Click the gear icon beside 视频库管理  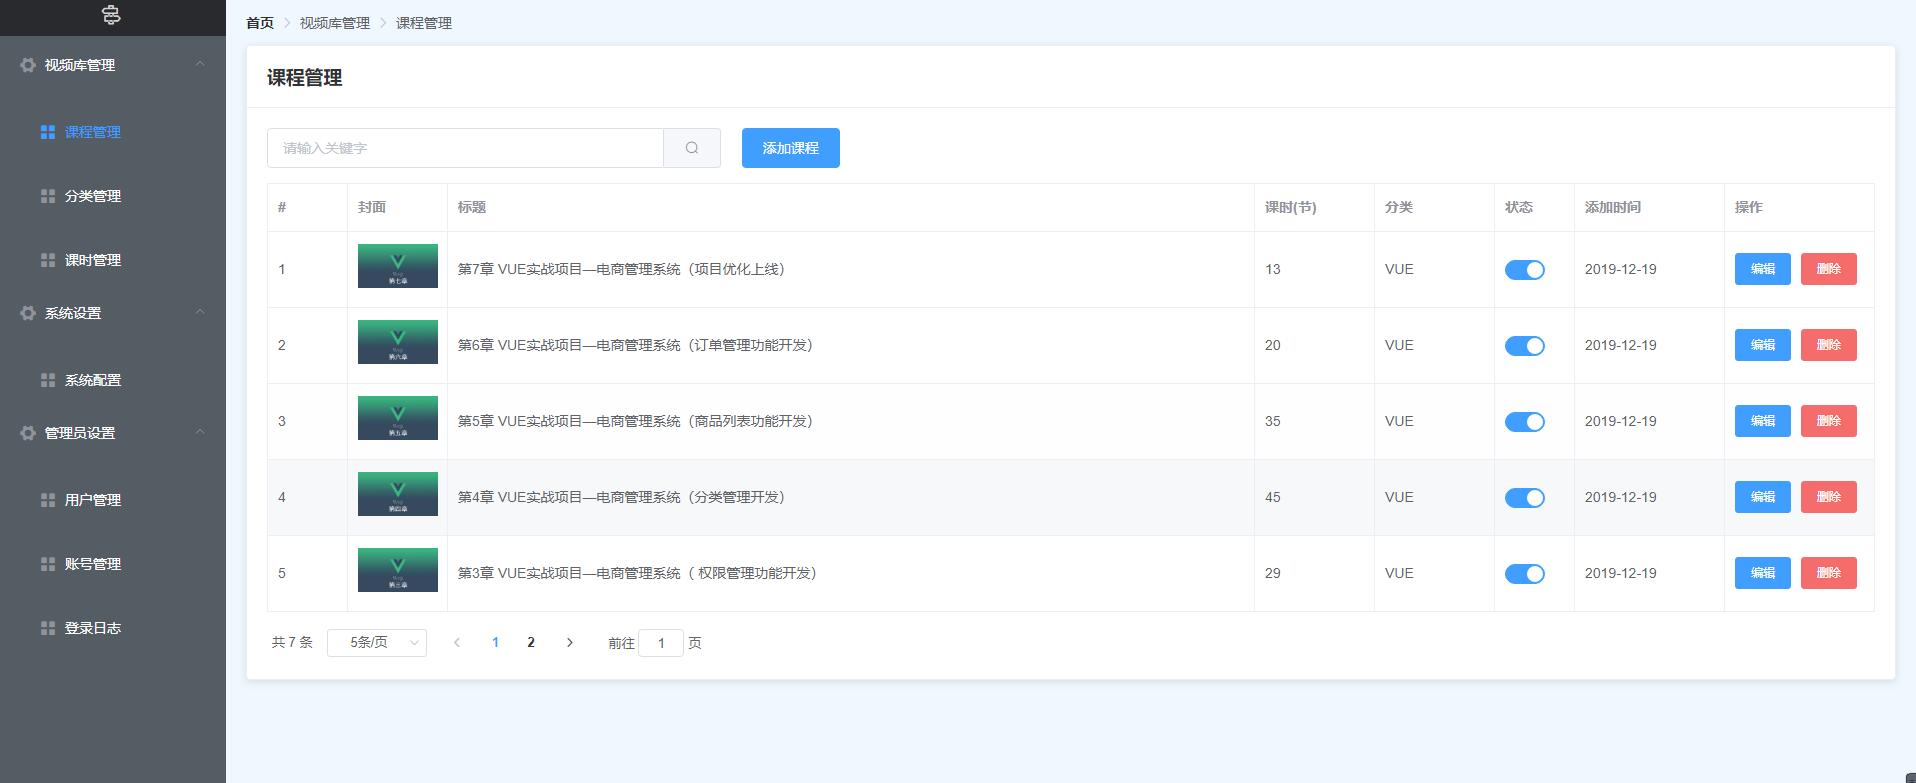(28, 65)
